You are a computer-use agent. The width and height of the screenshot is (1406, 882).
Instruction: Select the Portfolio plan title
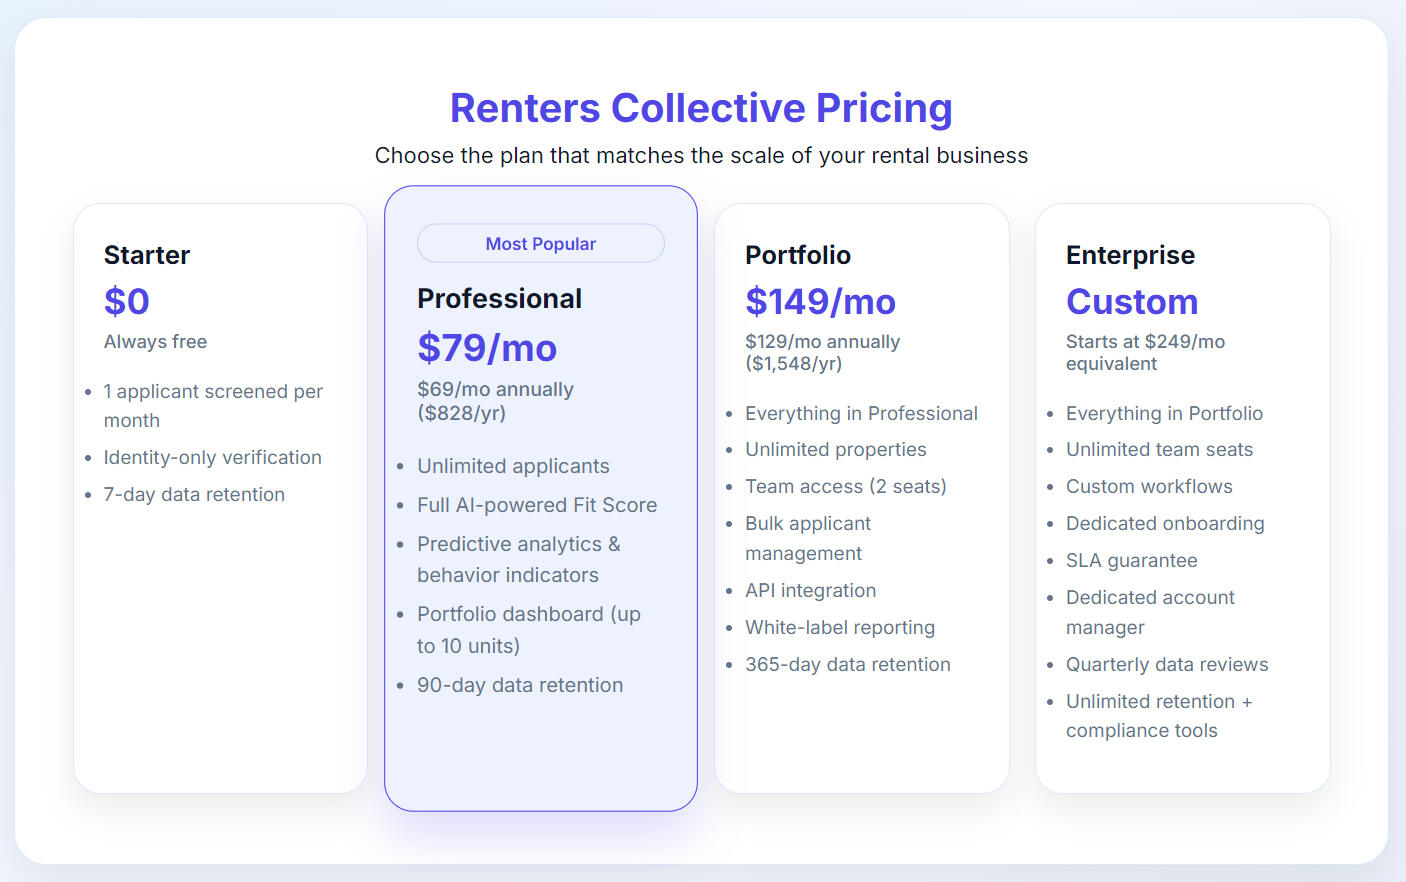point(798,255)
